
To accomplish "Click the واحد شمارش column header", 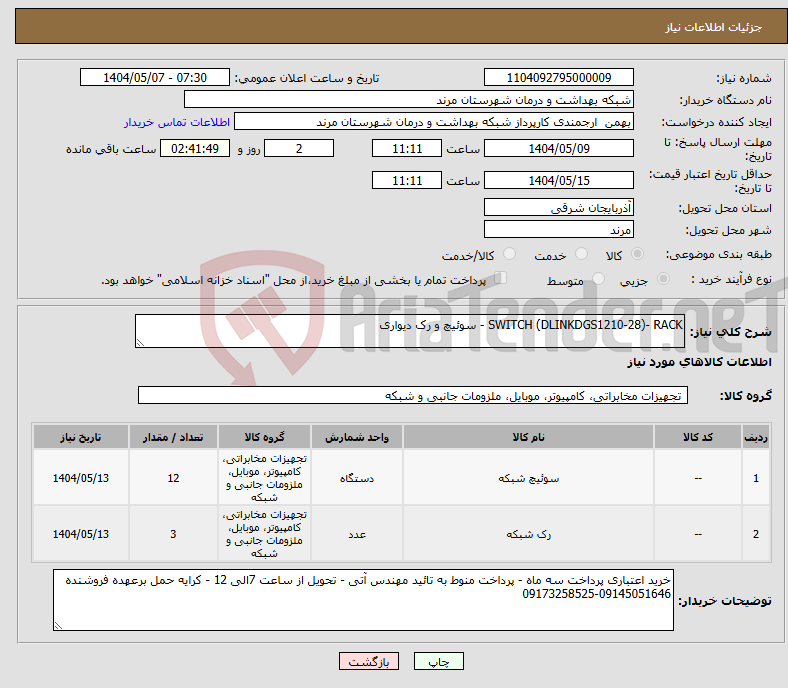I will click(357, 437).
